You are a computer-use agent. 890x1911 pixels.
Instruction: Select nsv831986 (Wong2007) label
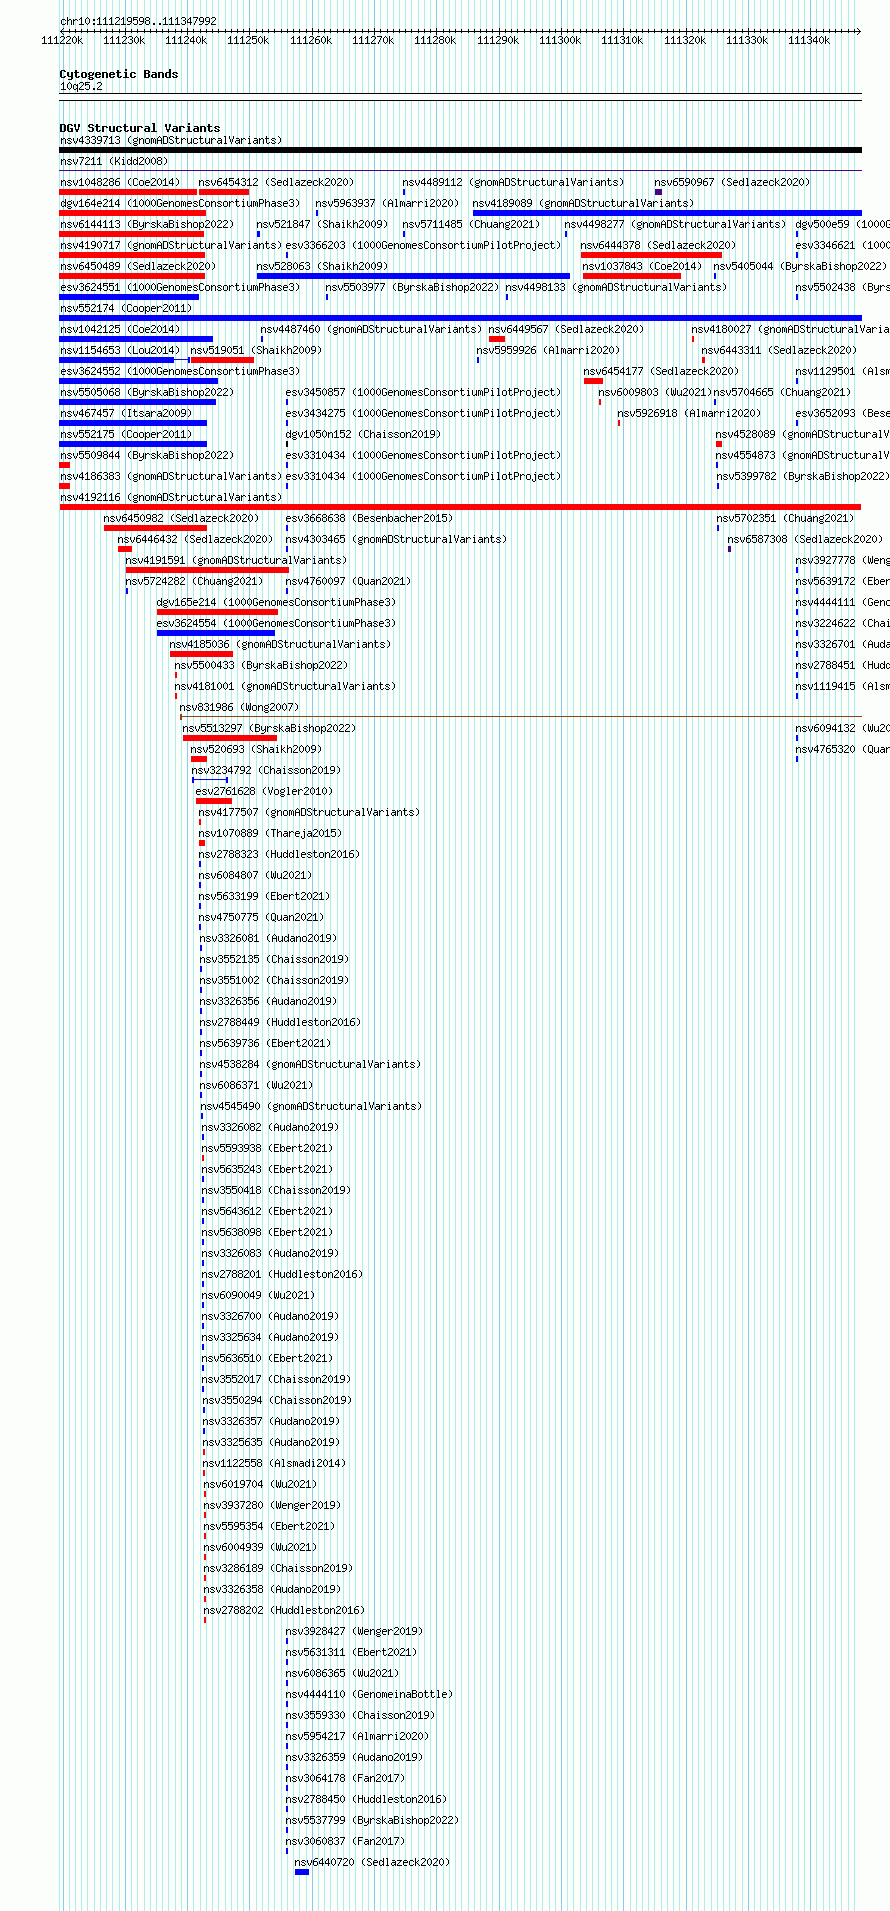(240, 707)
